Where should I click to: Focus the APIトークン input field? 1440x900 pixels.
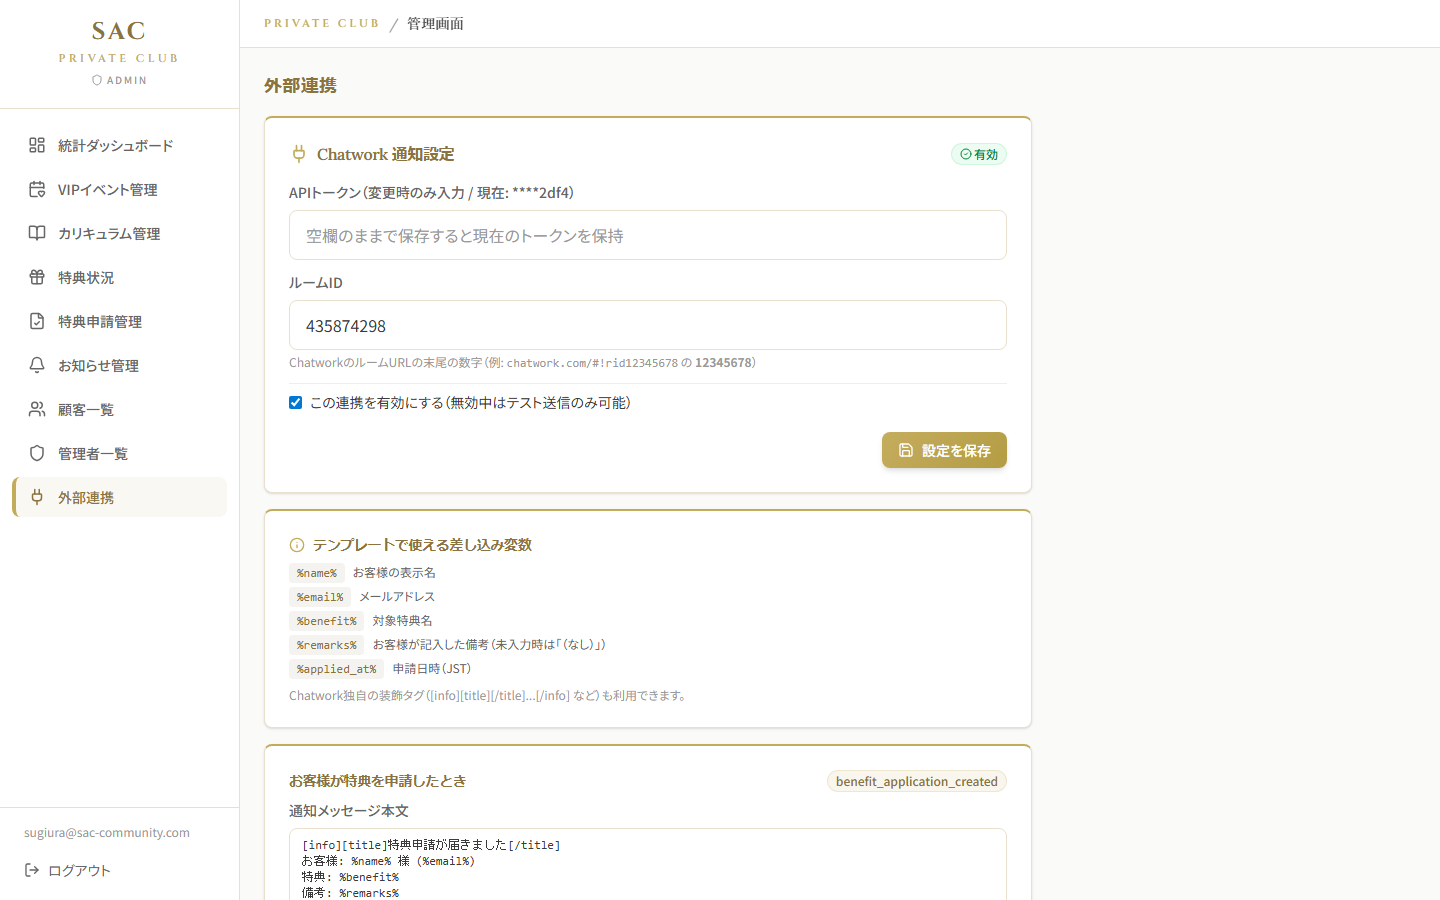tap(648, 235)
